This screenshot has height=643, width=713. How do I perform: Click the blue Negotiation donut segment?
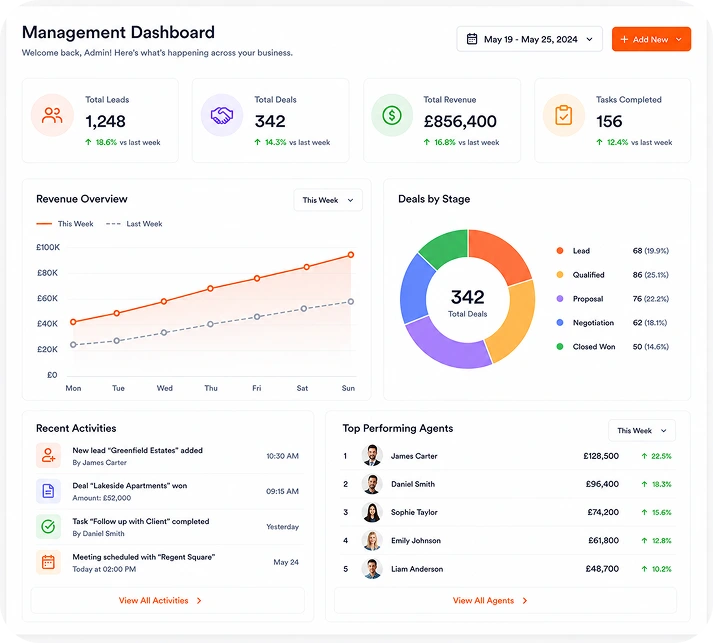click(416, 289)
